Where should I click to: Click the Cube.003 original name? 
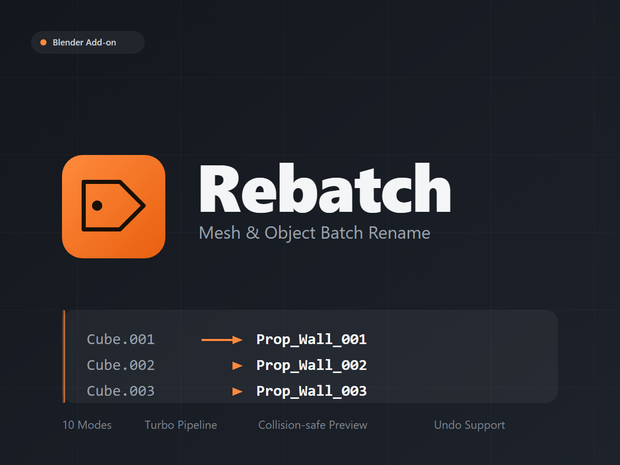coord(121,391)
